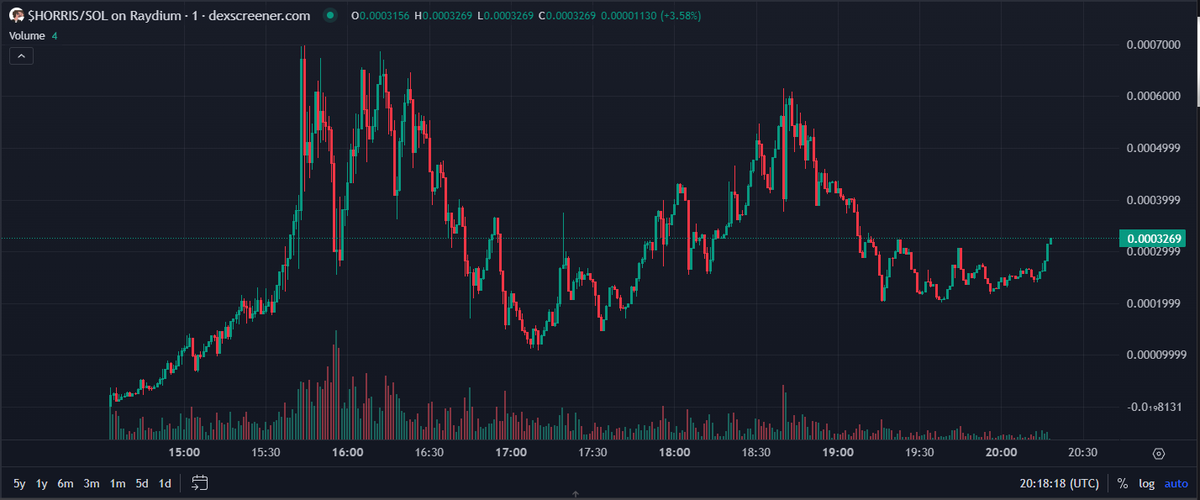The height and width of the screenshot is (500, 1200).
Task: Click the 0.0006000 price axis label
Action: pyautogui.click(x=1155, y=97)
